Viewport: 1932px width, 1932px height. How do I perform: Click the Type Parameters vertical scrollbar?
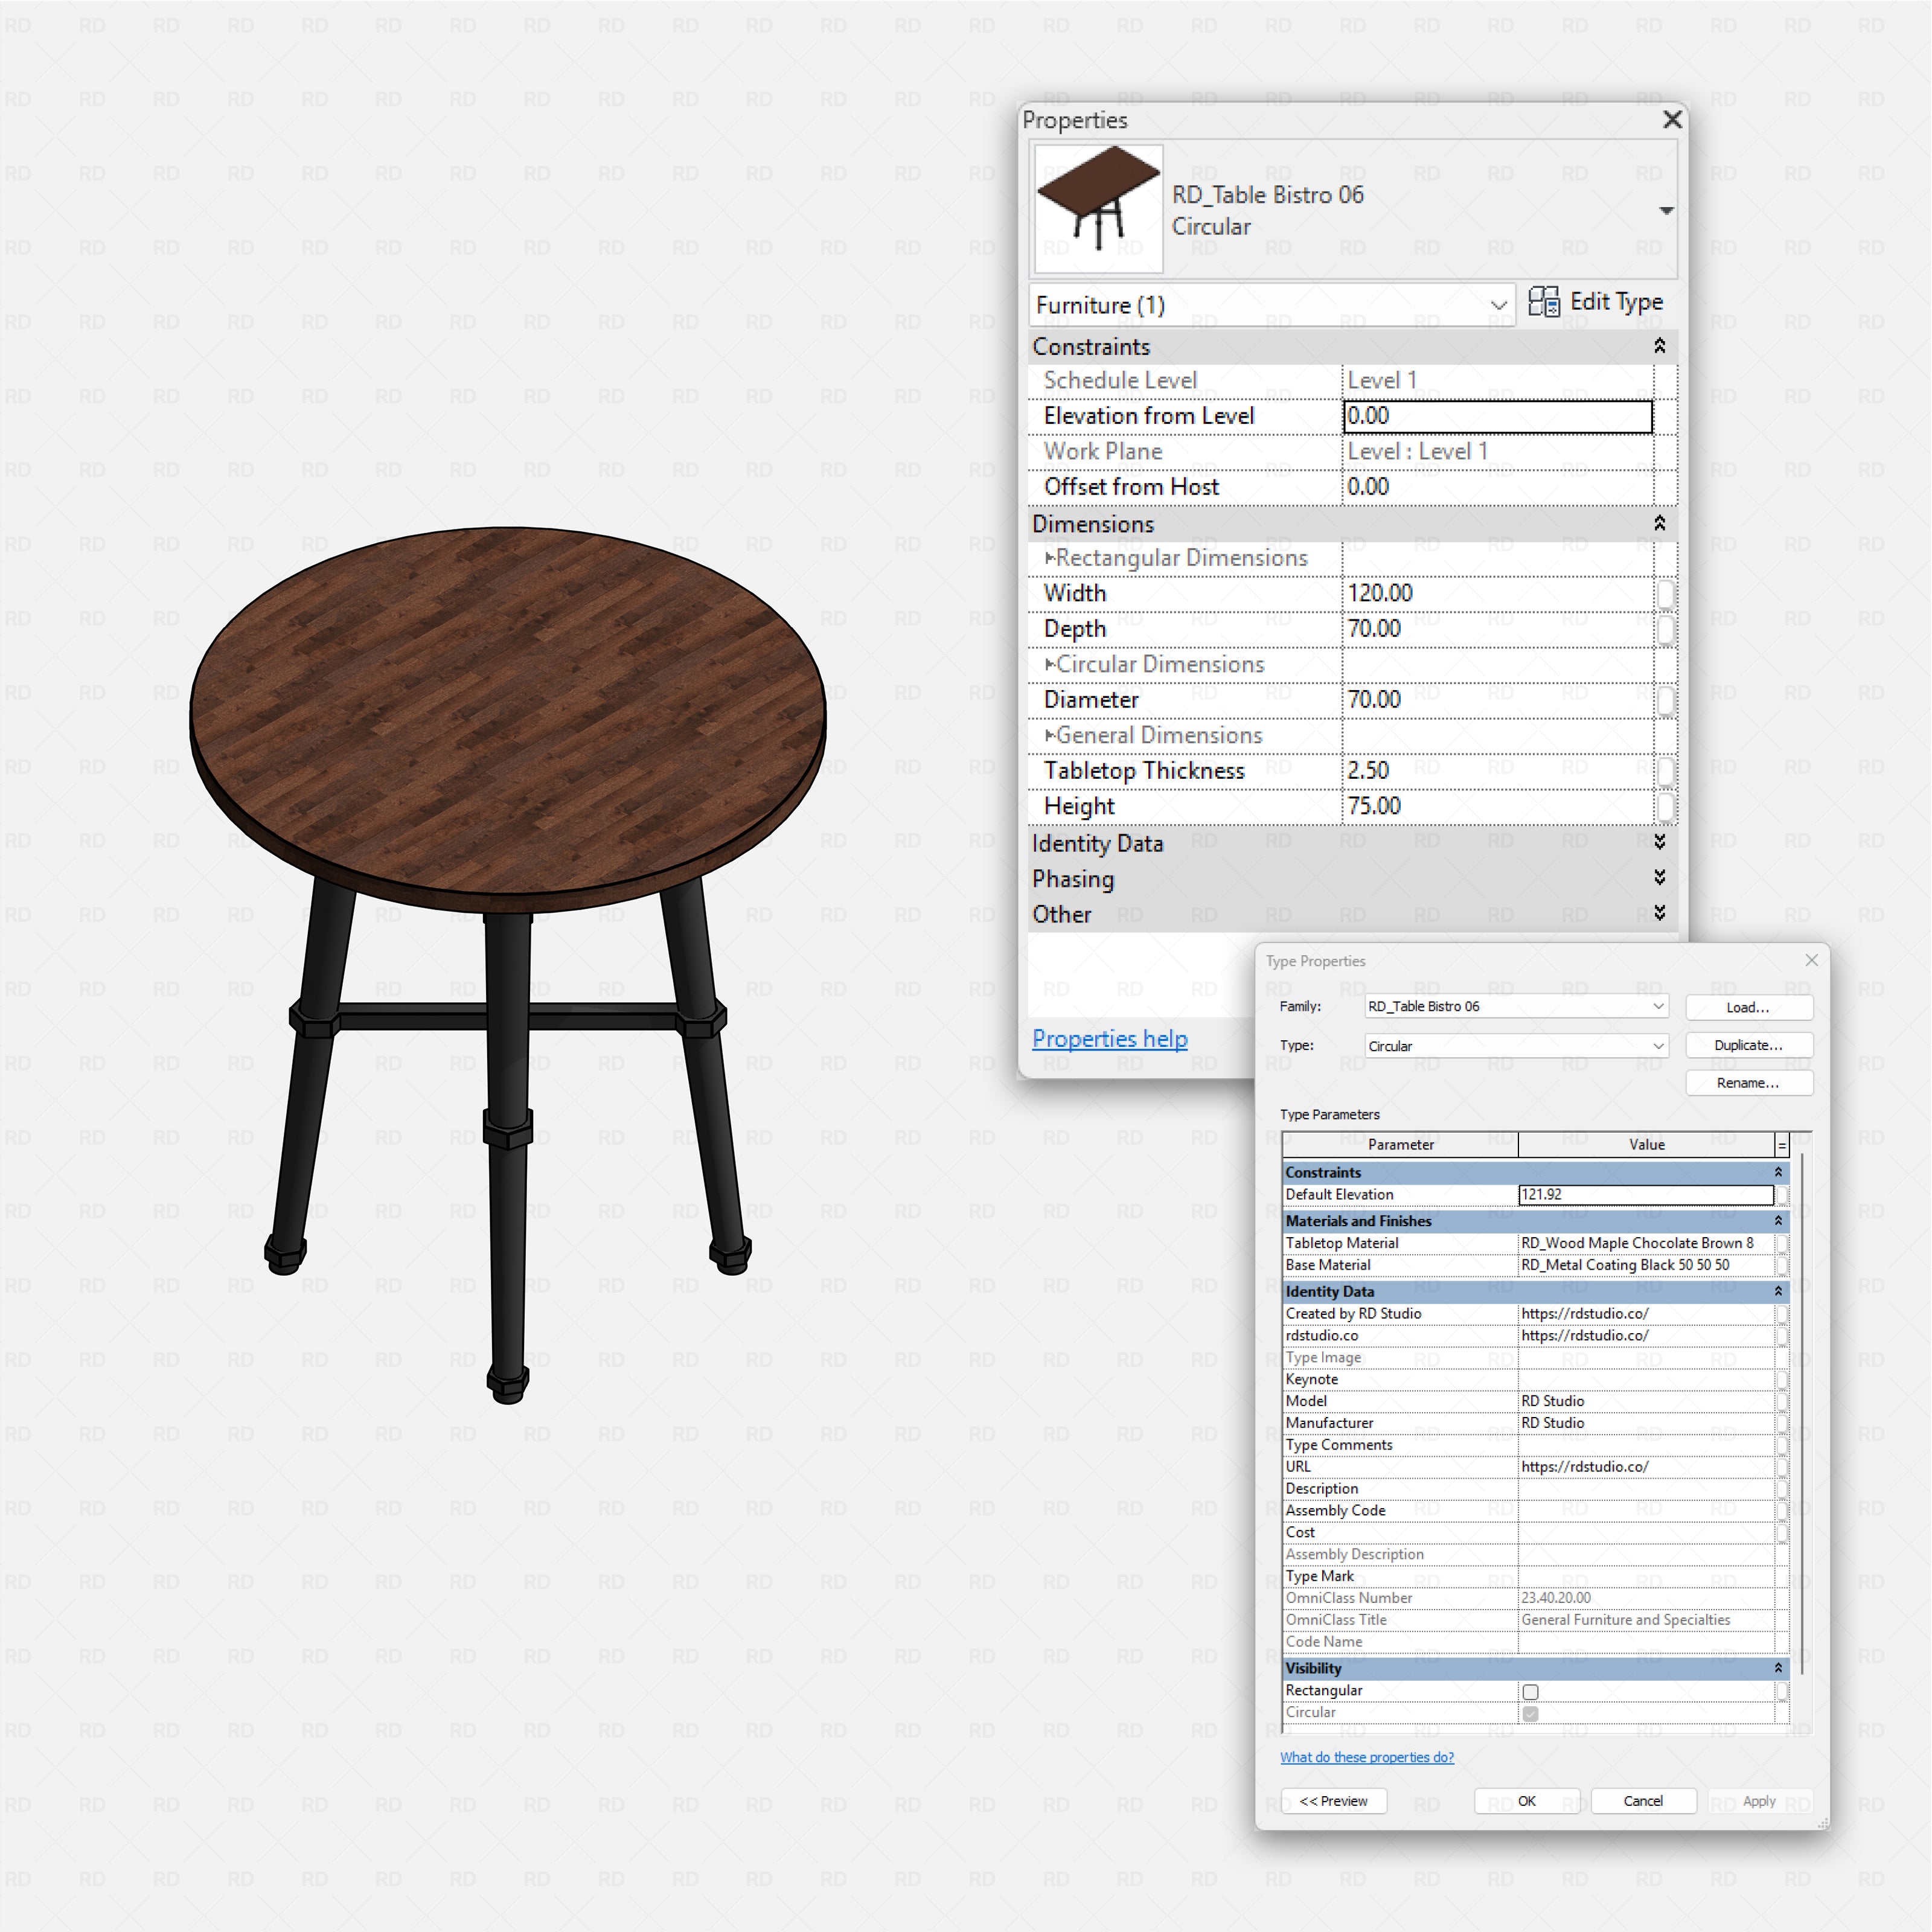(x=1802, y=1414)
